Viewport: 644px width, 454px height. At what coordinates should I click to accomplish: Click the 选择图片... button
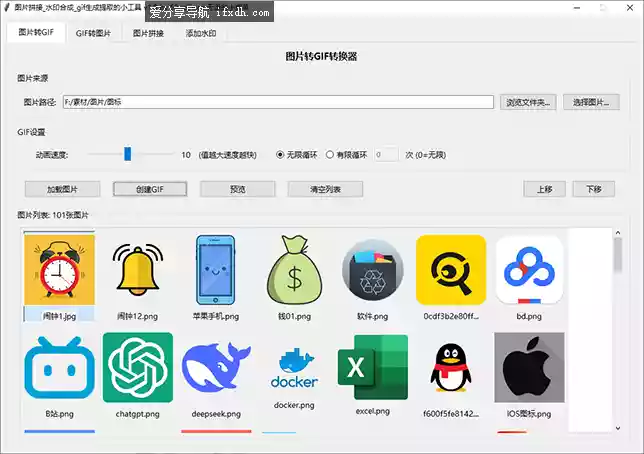(591, 102)
